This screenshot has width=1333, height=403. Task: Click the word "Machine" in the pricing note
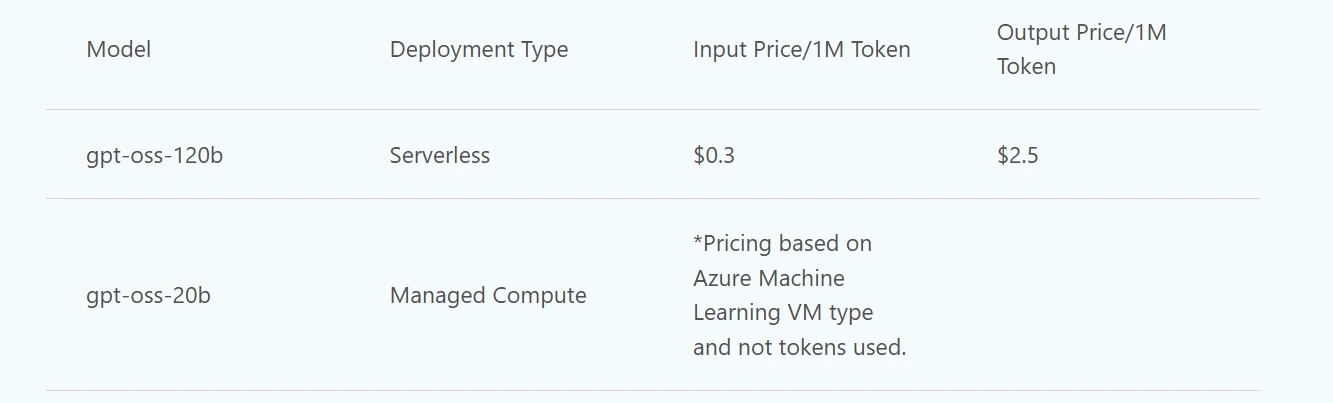point(804,278)
